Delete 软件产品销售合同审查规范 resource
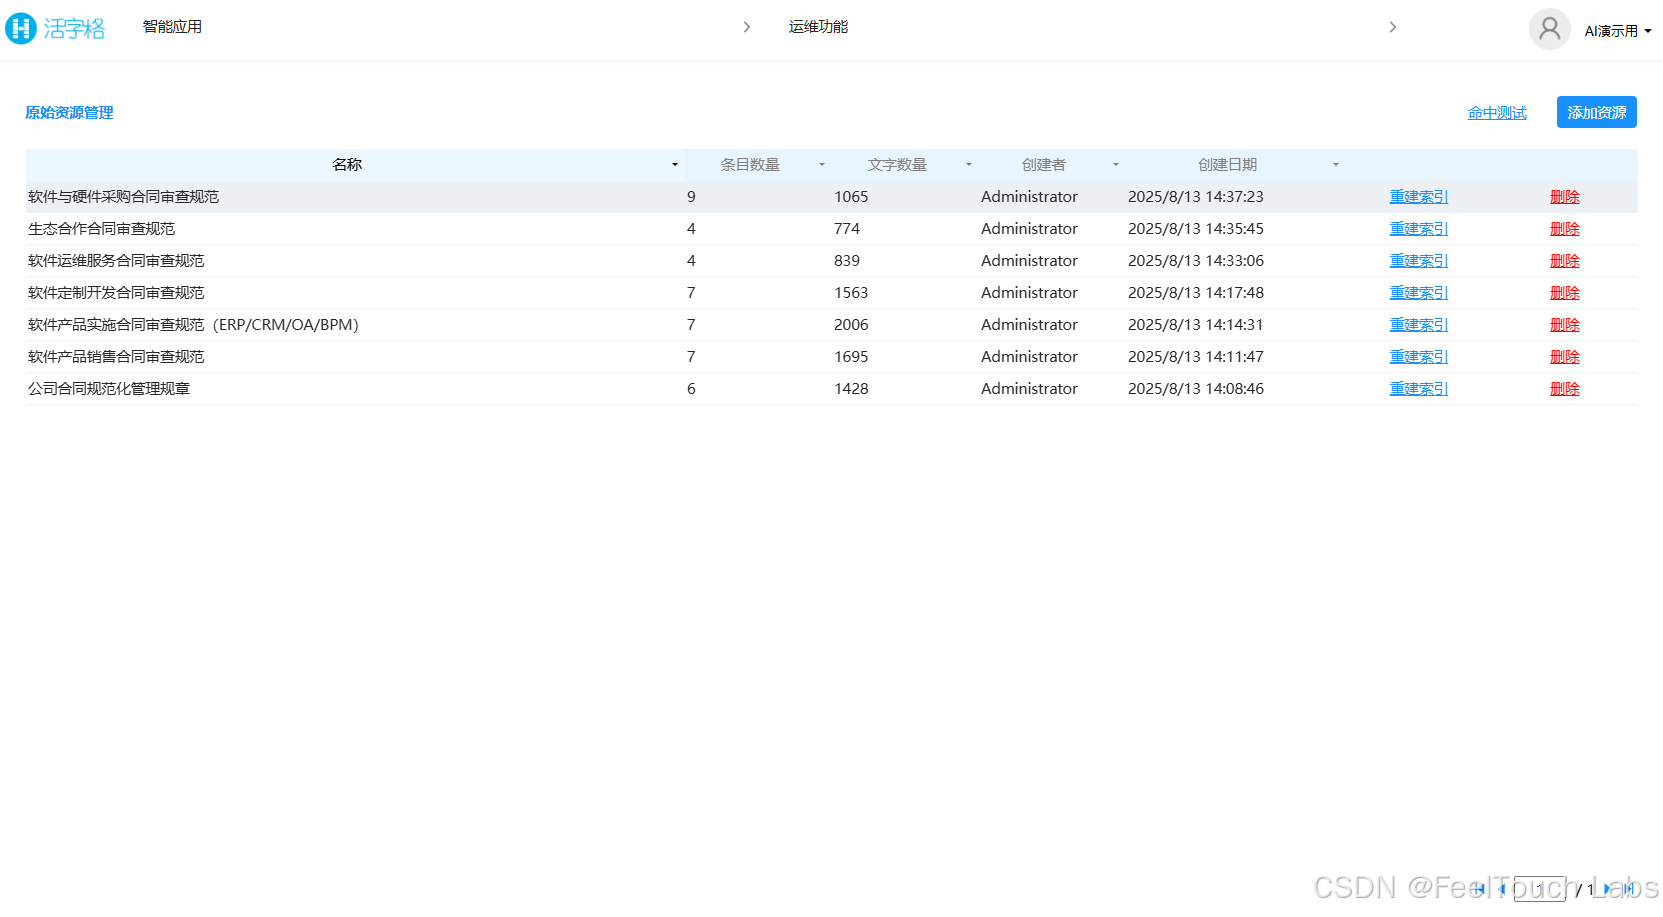Image resolution: width=1663 pixels, height=917 pixels. (1565, 357)
